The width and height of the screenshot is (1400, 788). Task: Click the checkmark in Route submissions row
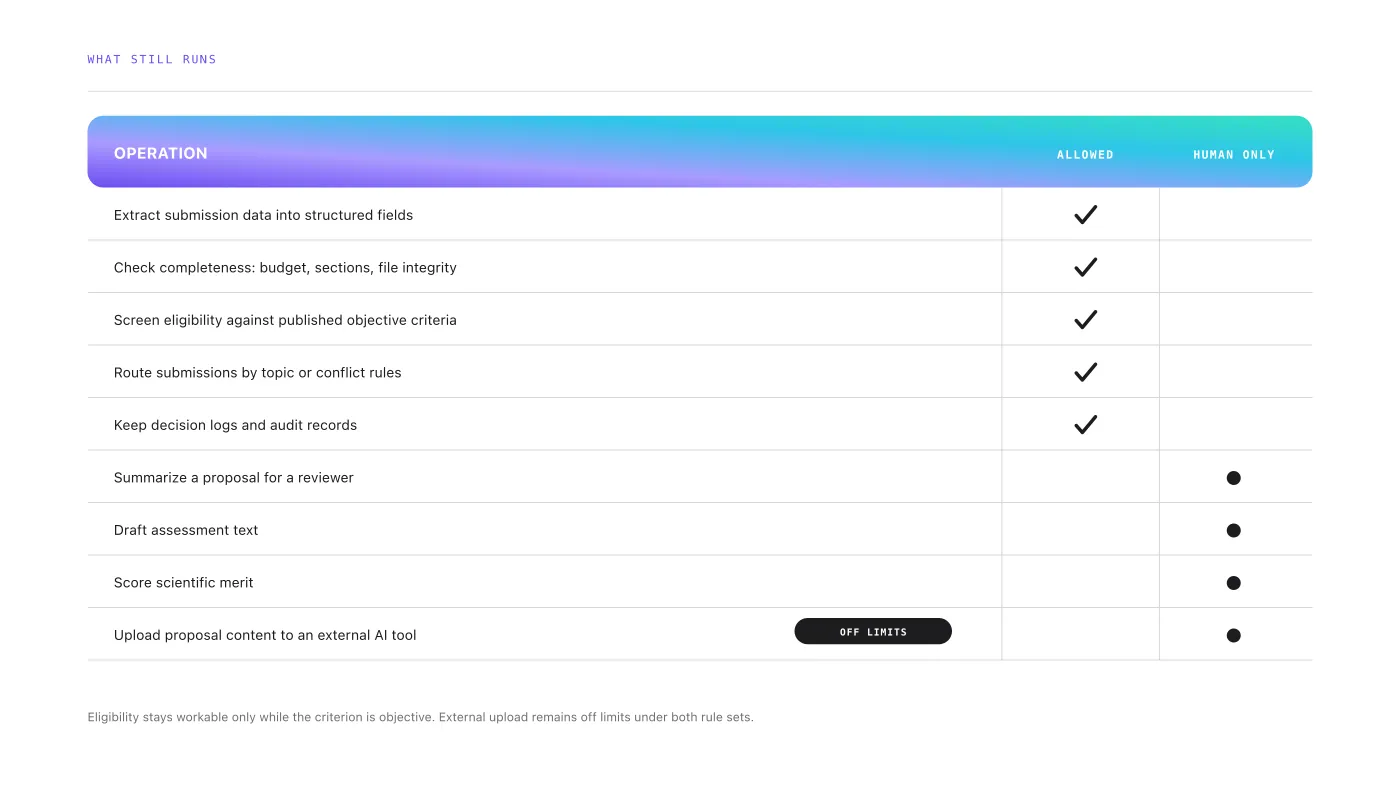pos(1085,372)
